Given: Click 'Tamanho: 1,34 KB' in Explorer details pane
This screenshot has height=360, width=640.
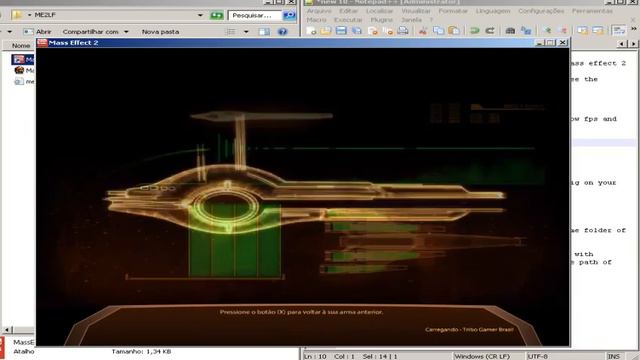Looking at the screenshot, I should 141,351.
